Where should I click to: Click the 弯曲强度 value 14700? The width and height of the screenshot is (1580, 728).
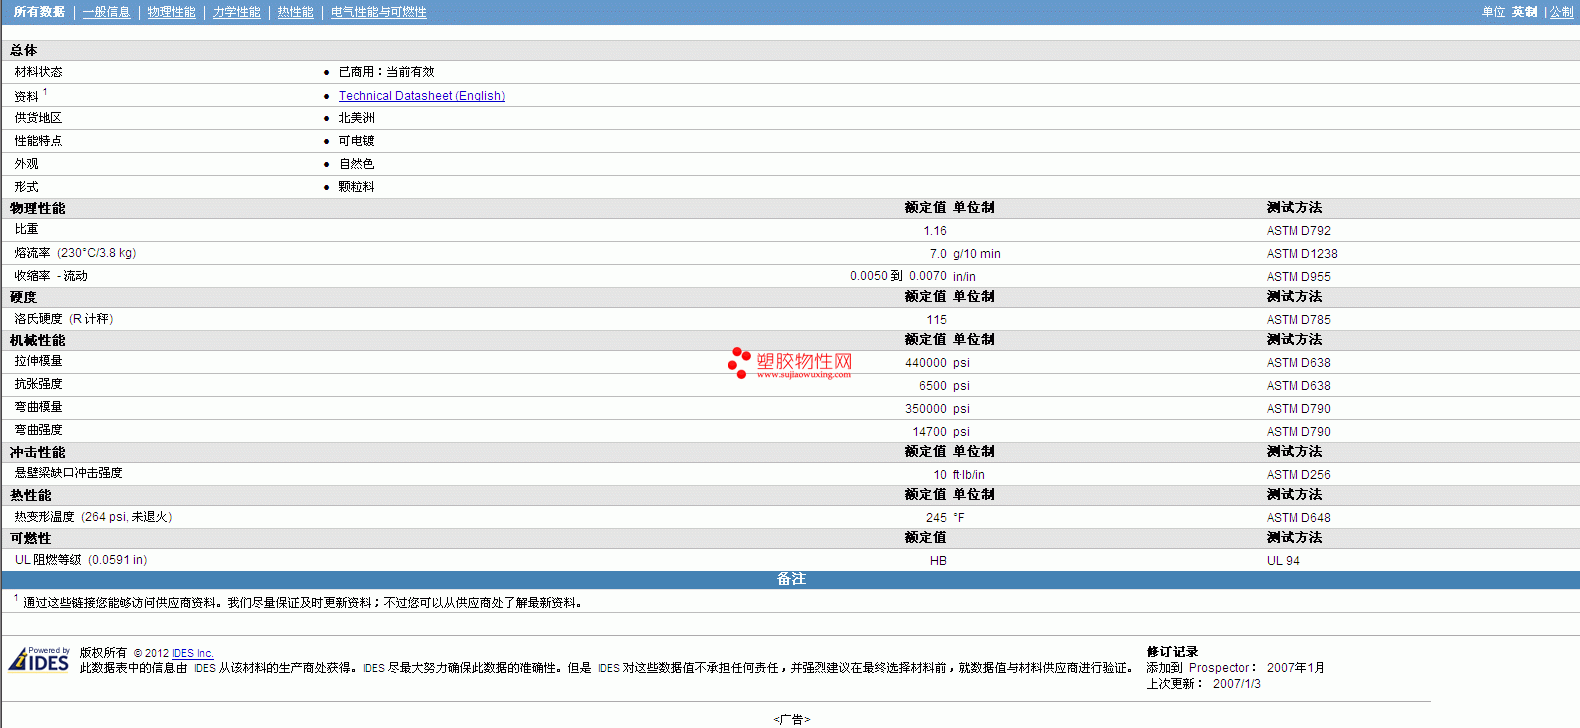coord(930,432)
